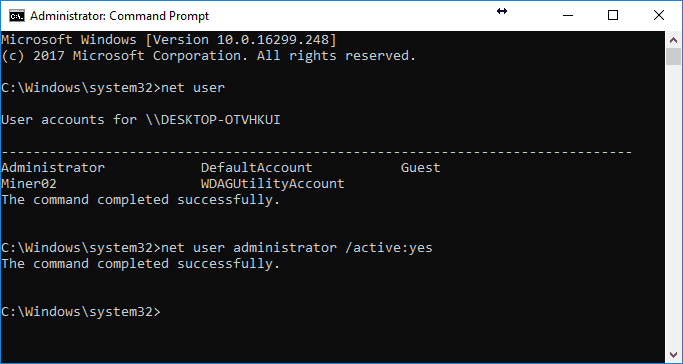Click the Windows version text line
The height and width of the screenshot is (364, 683).
[169, 40]
